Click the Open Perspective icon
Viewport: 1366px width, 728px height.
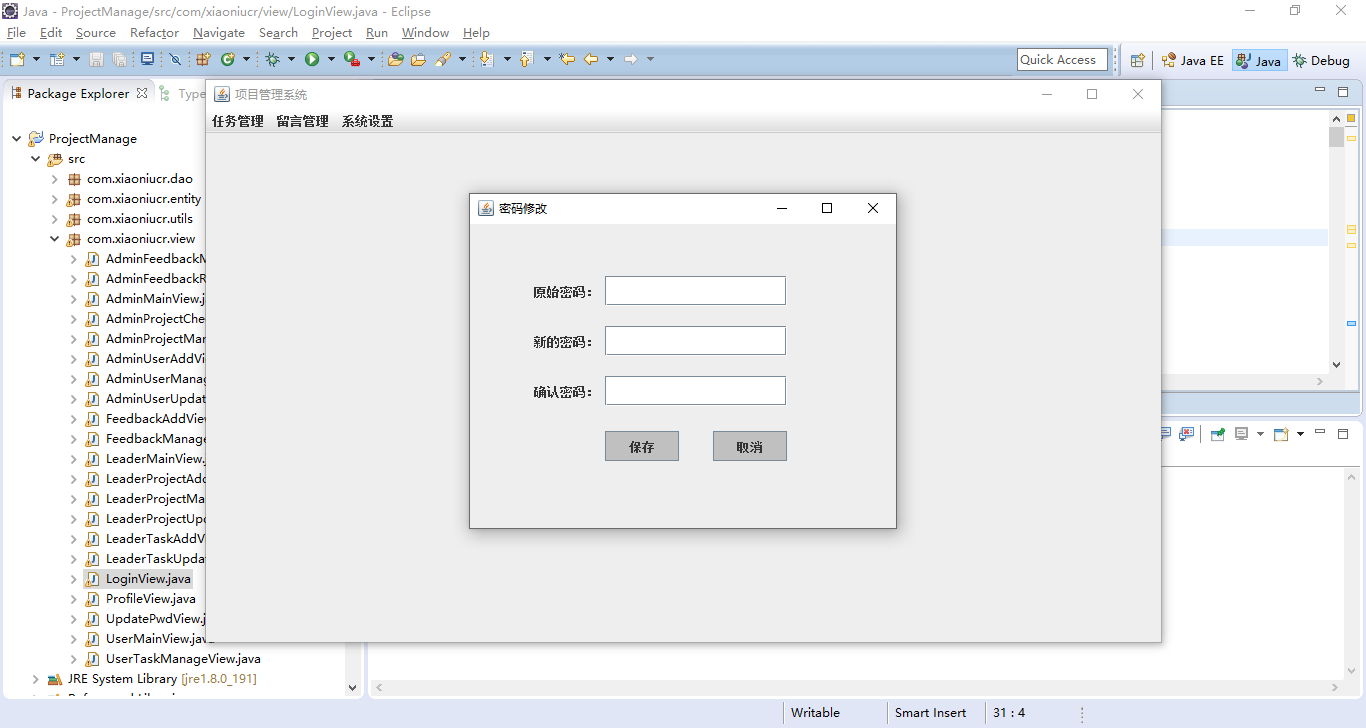[x=1137, y=60]
